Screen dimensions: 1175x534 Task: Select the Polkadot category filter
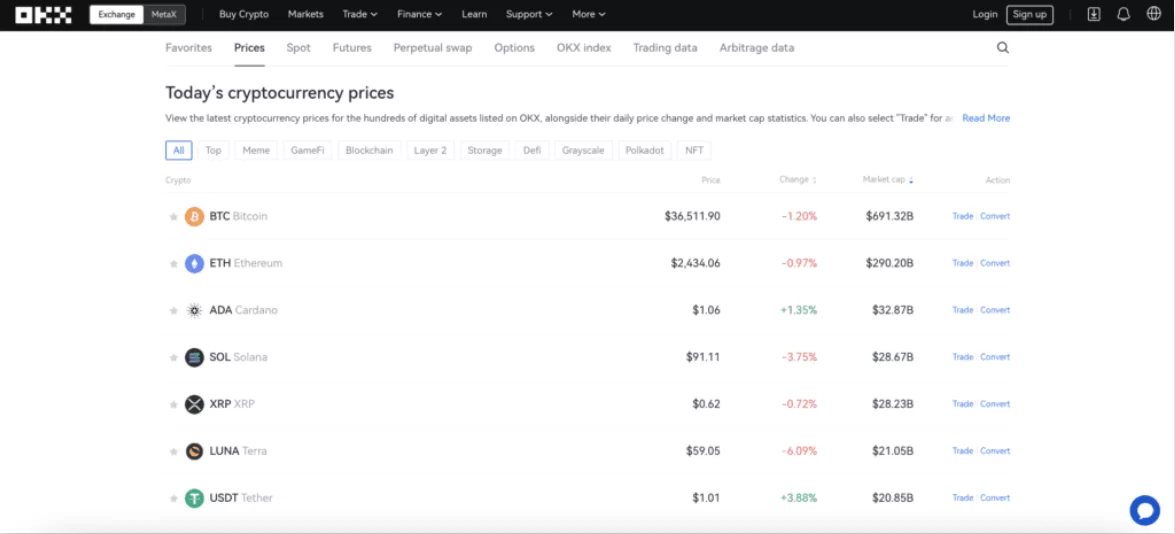[644, 151]
